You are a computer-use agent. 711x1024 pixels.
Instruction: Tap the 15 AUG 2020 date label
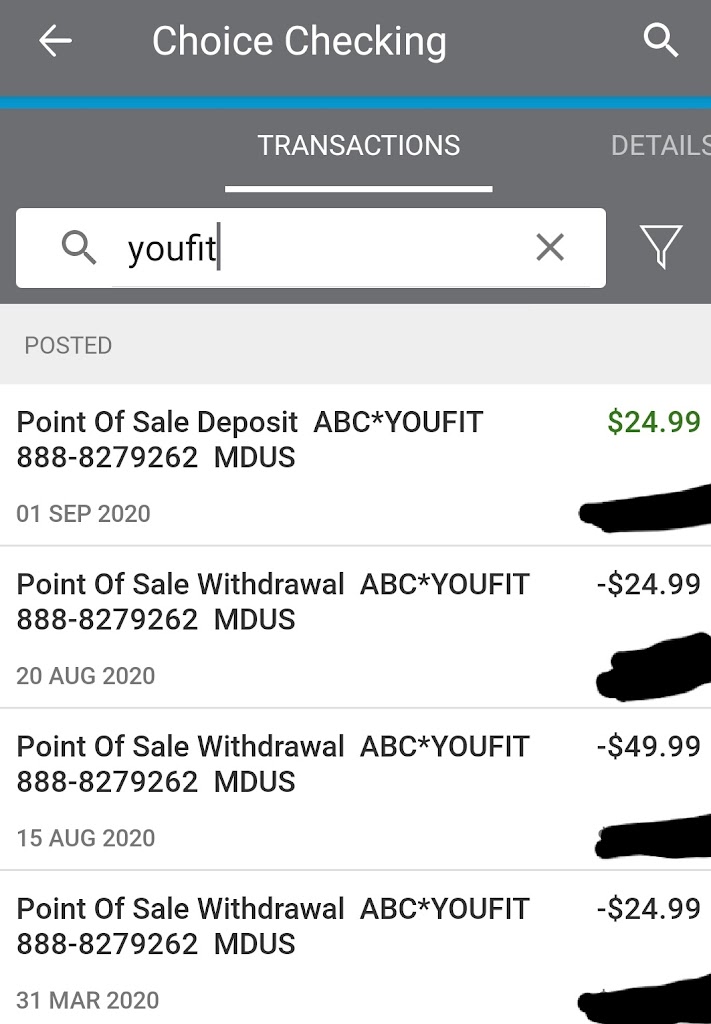86,838
